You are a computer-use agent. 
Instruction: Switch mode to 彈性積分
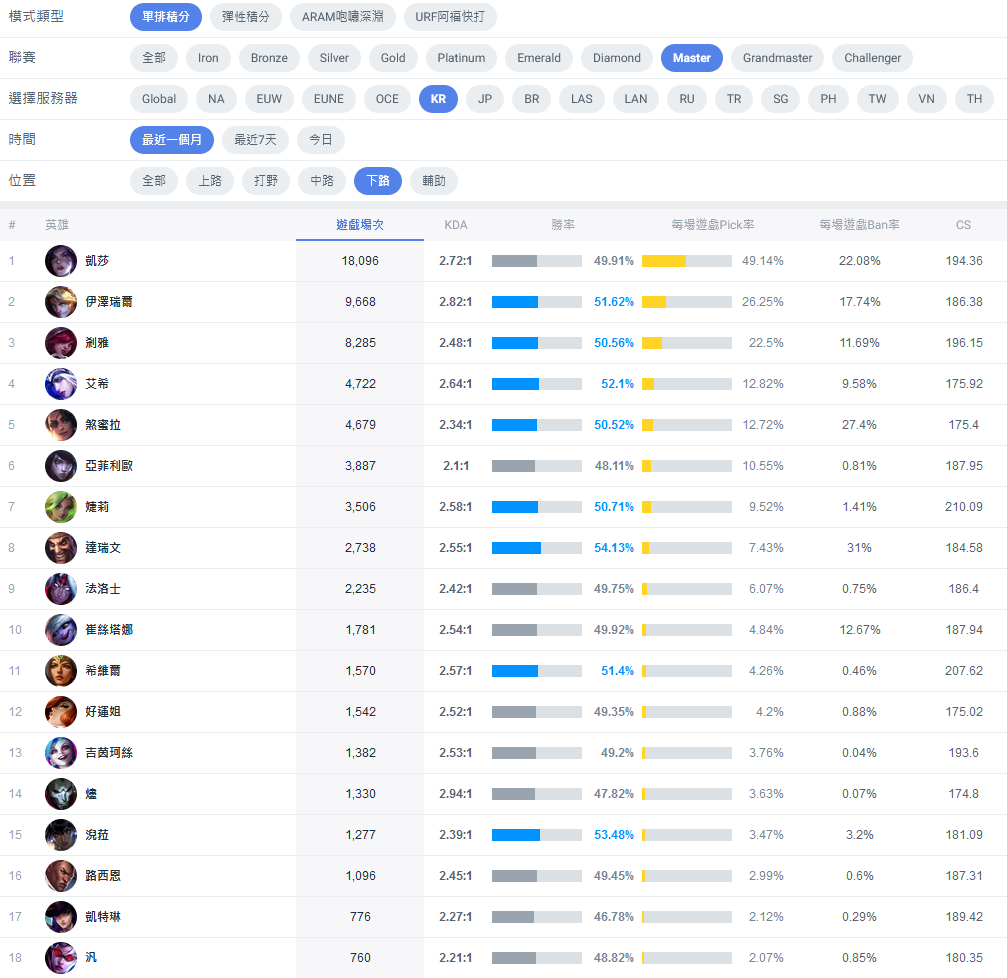[246, 17]
